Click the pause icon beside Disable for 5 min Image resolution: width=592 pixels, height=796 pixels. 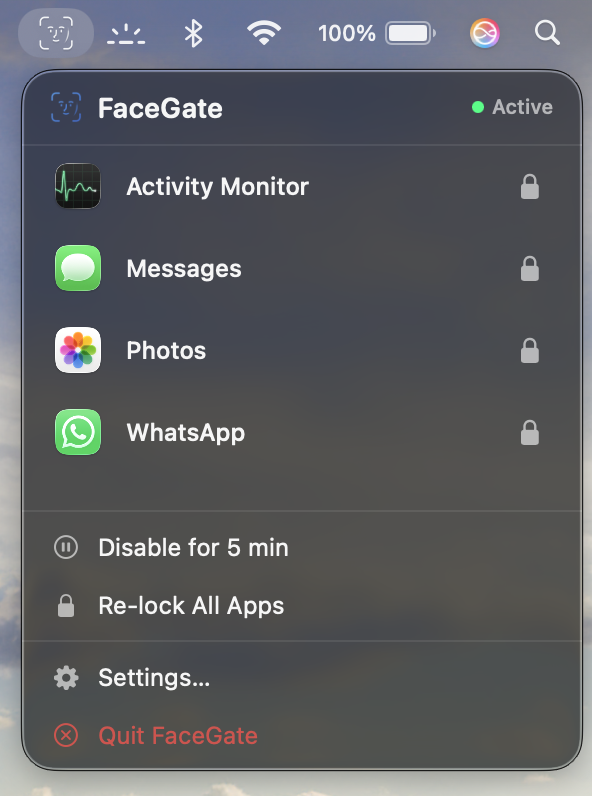[x=66, y=547]
